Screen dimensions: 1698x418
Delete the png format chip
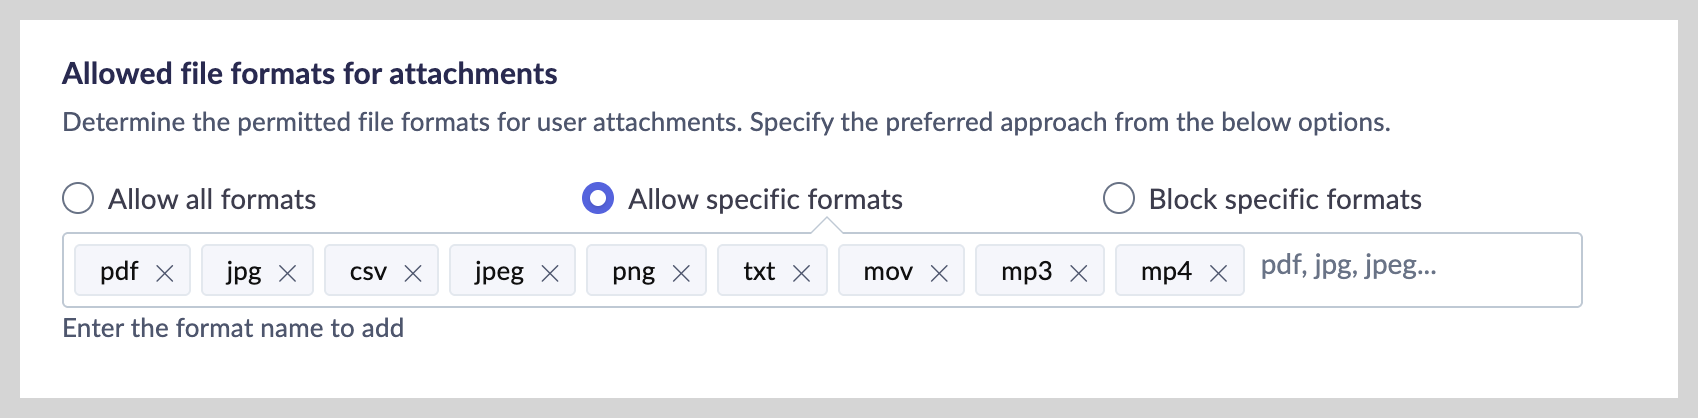(681, 273)
